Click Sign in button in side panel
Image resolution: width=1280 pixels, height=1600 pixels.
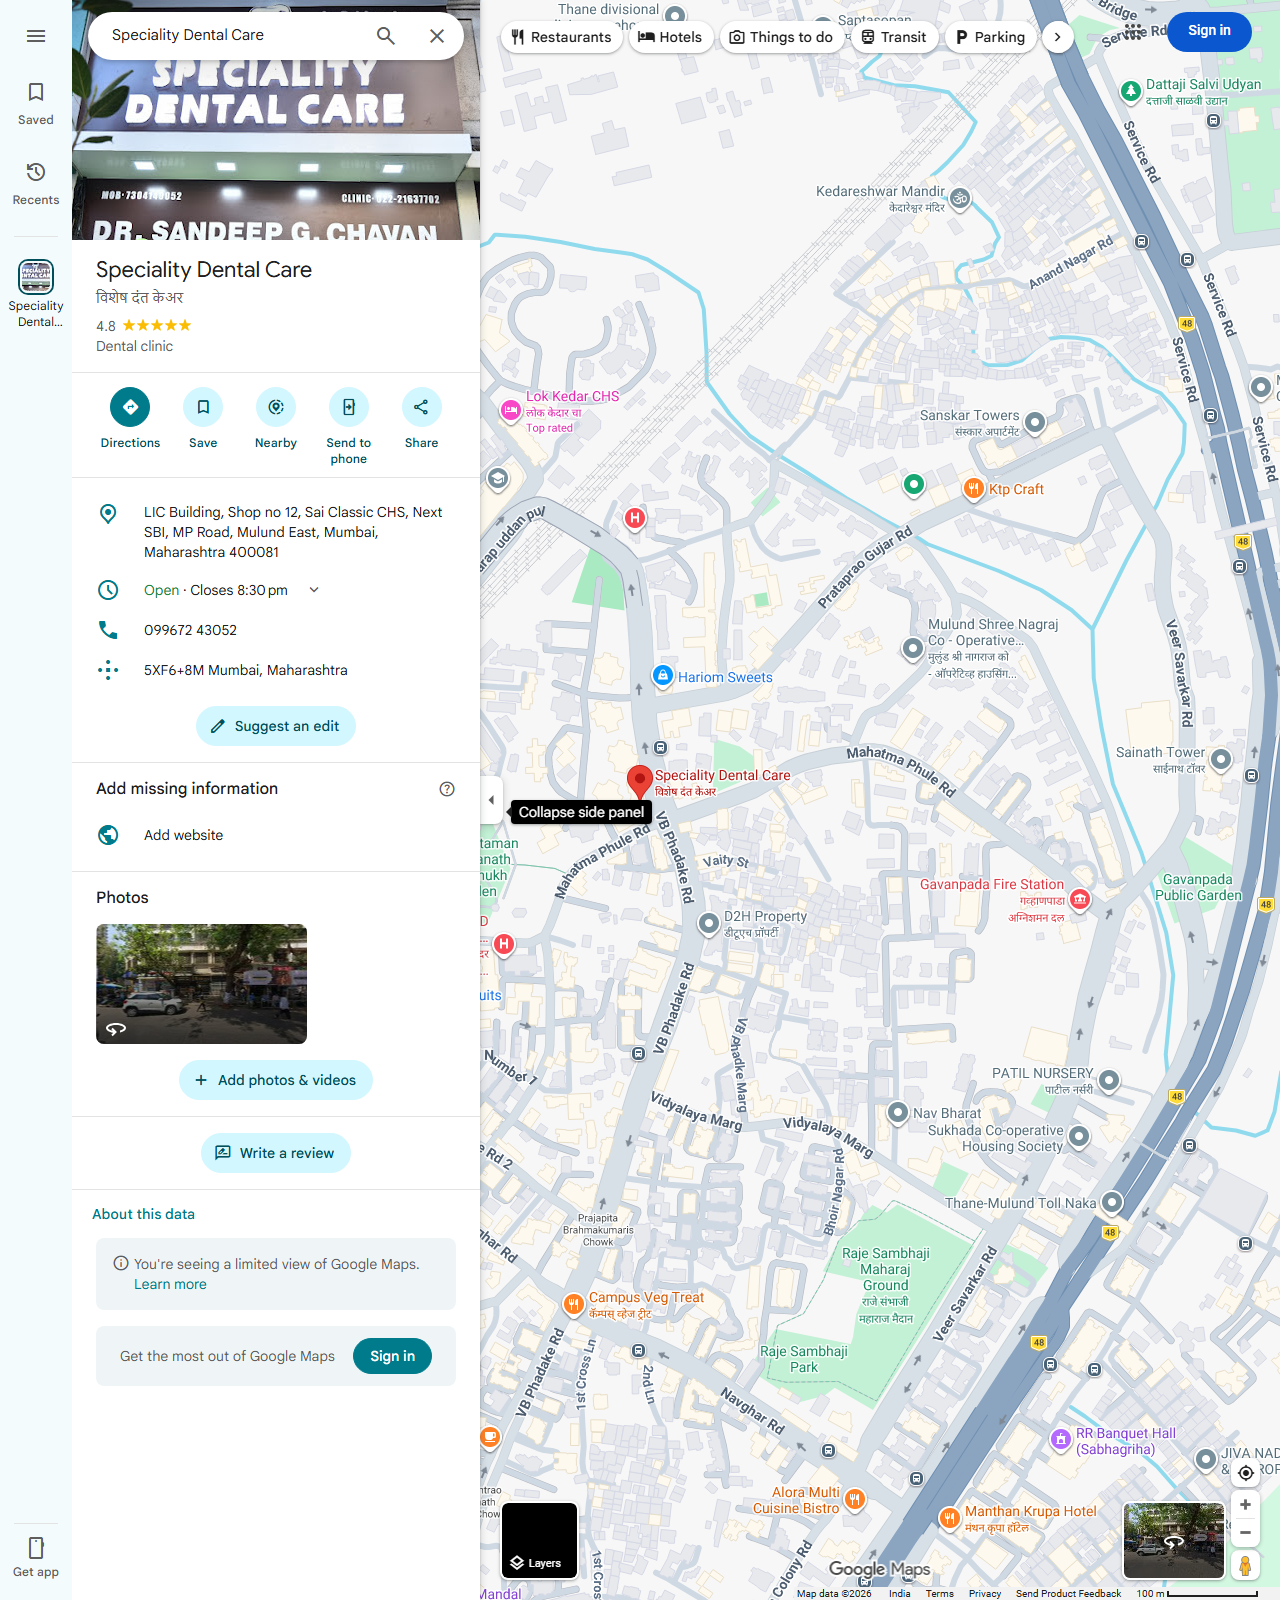[x=392, y=1356]
